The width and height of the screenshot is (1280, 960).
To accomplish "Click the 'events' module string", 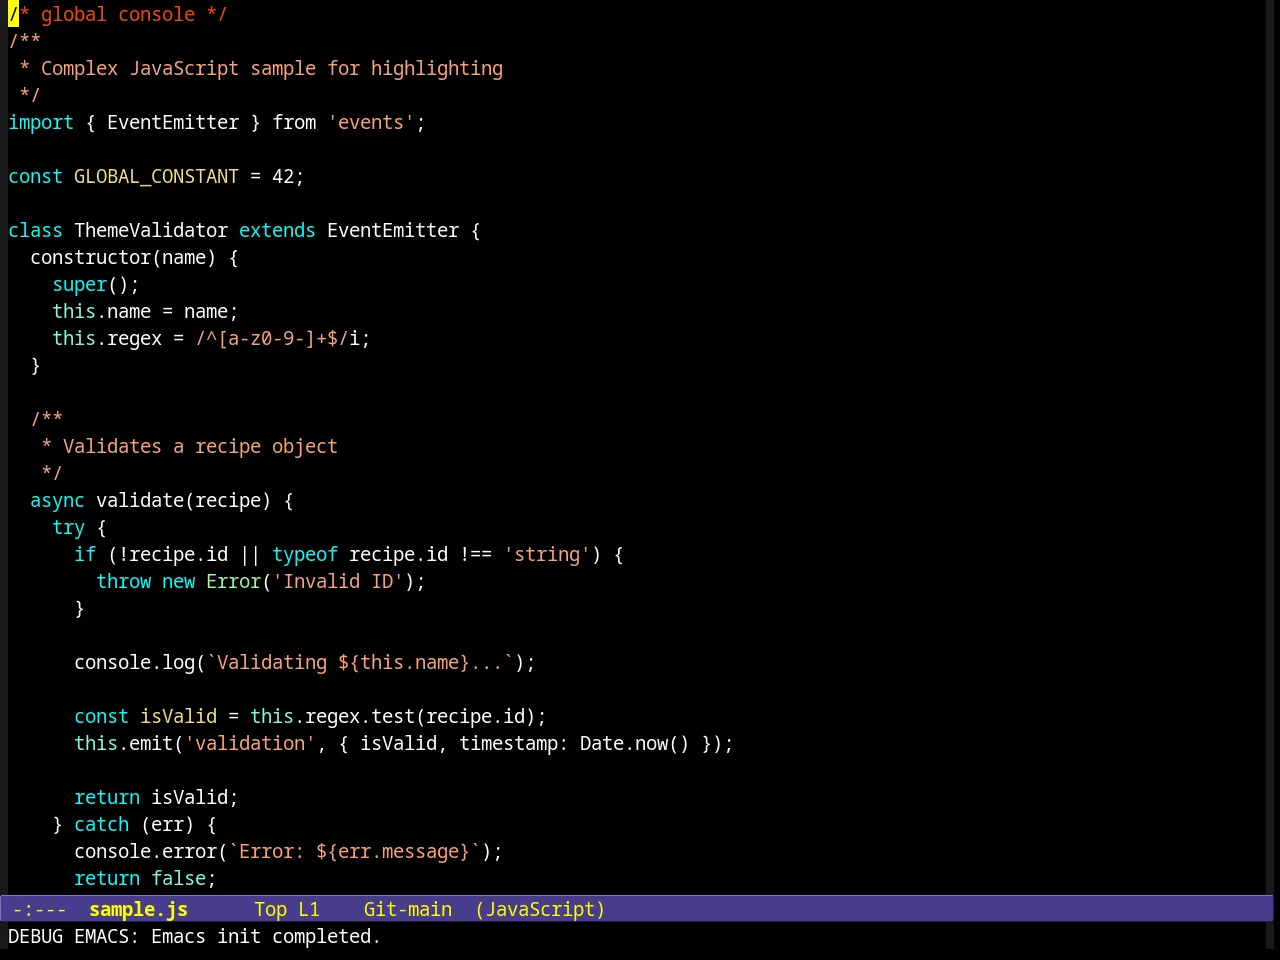I will coord(371,122).
